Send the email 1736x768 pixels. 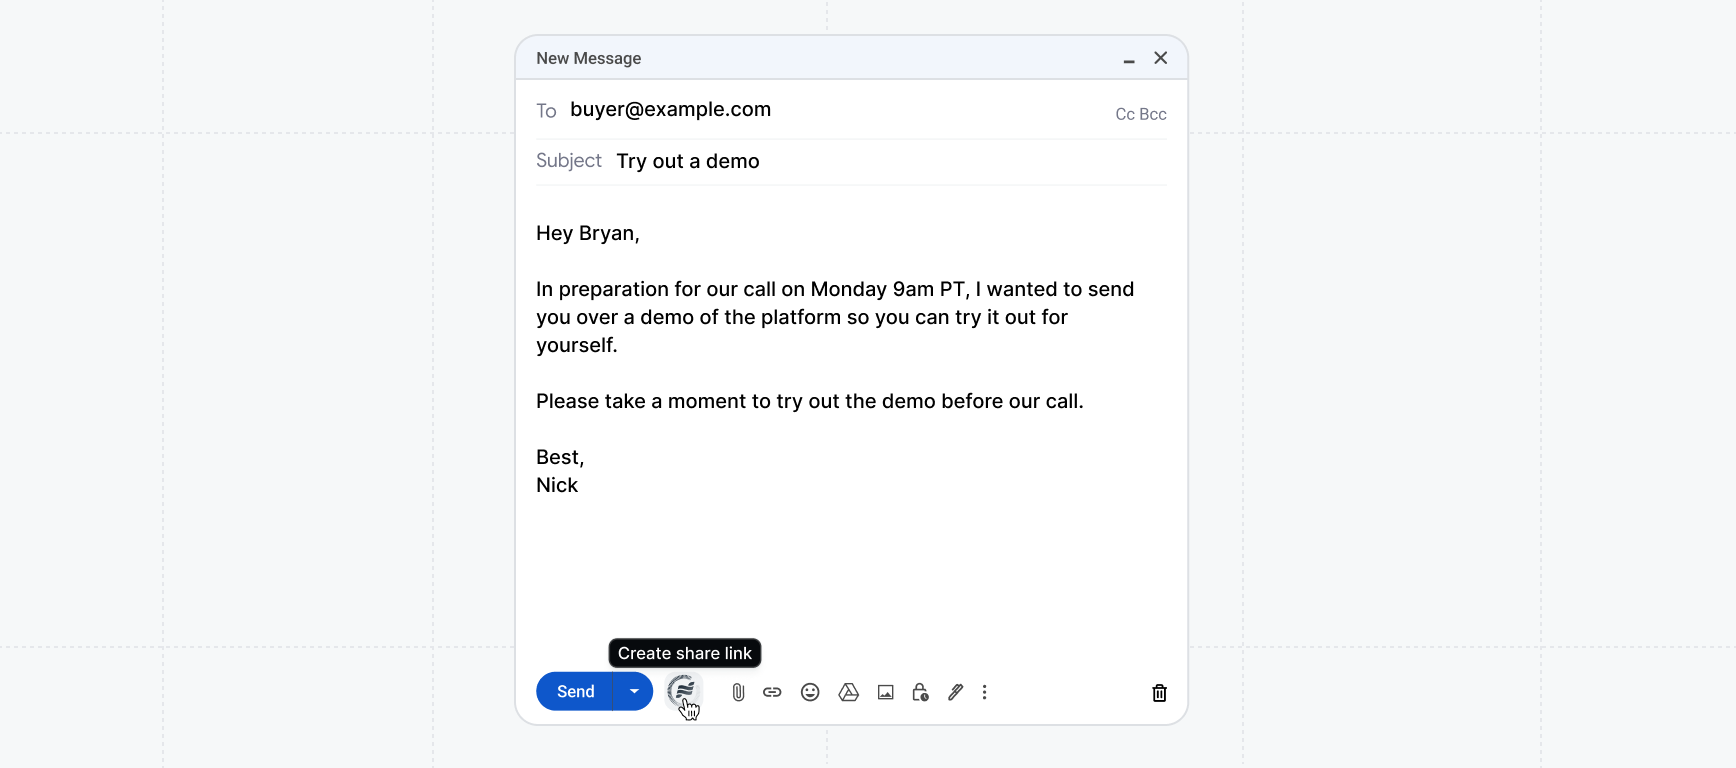(x=575, y=691)
